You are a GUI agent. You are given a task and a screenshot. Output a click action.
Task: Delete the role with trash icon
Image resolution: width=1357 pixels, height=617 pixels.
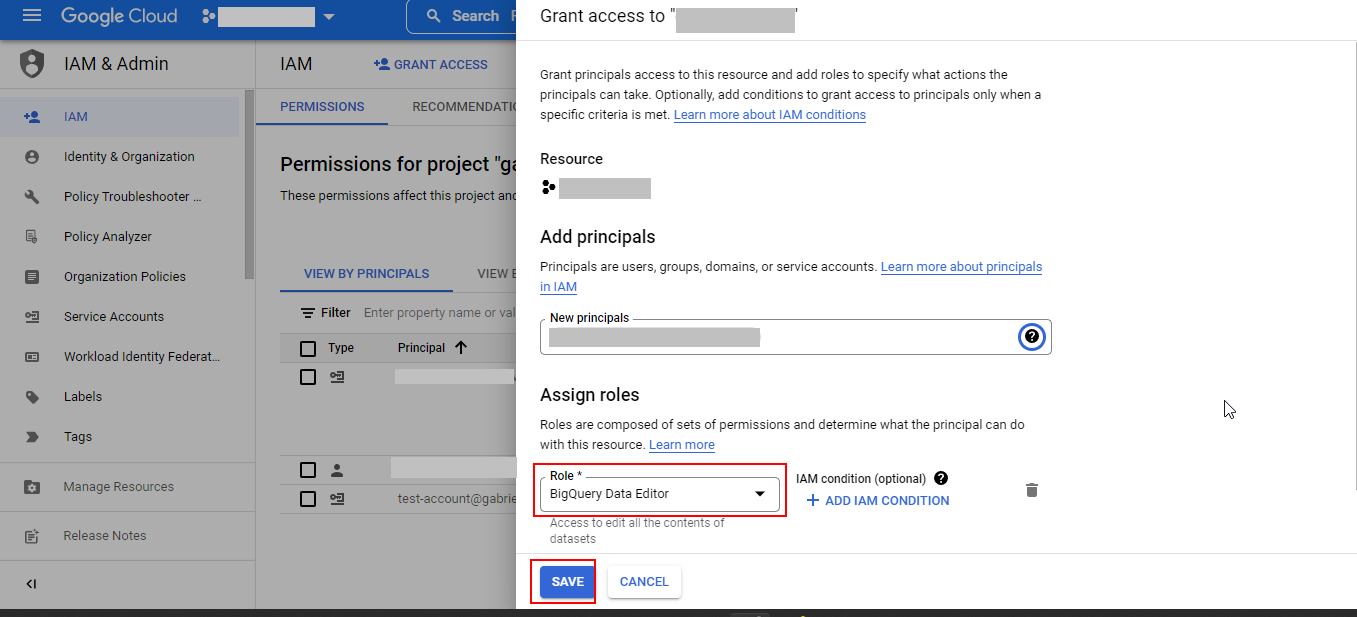point(1032,490)
